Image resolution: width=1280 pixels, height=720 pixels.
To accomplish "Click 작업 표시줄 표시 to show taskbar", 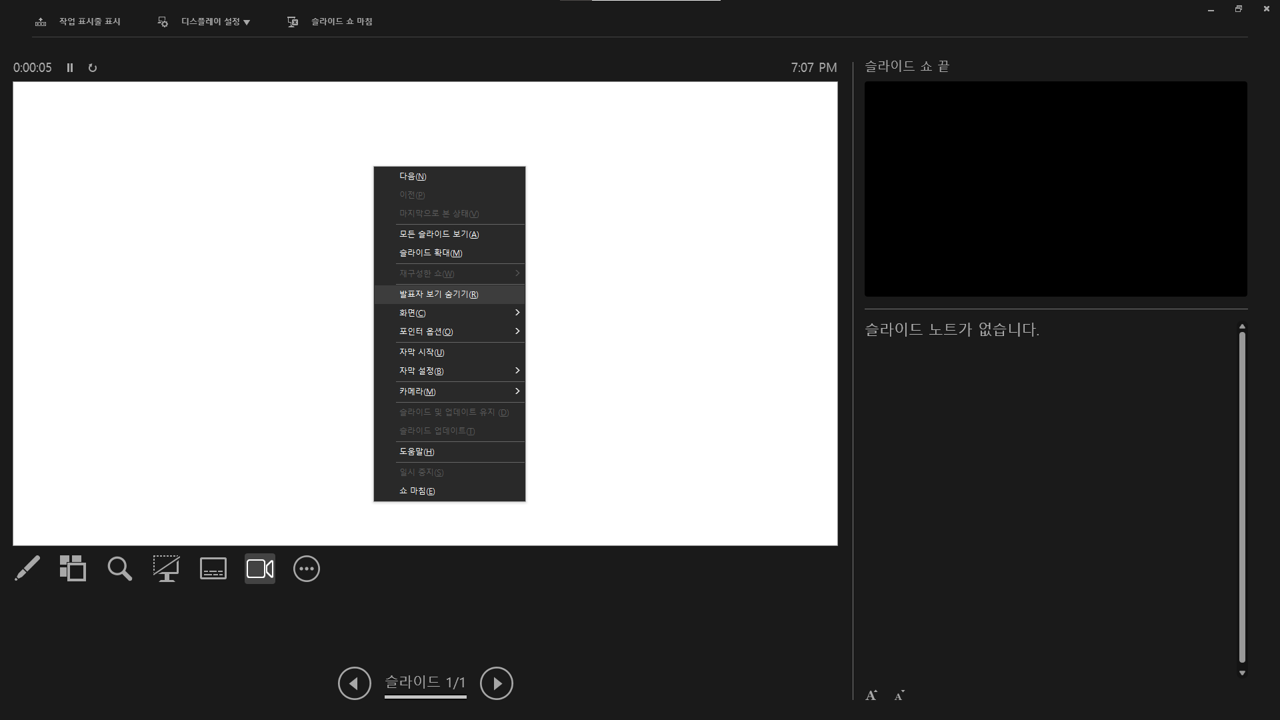I will tap(88, 20).
